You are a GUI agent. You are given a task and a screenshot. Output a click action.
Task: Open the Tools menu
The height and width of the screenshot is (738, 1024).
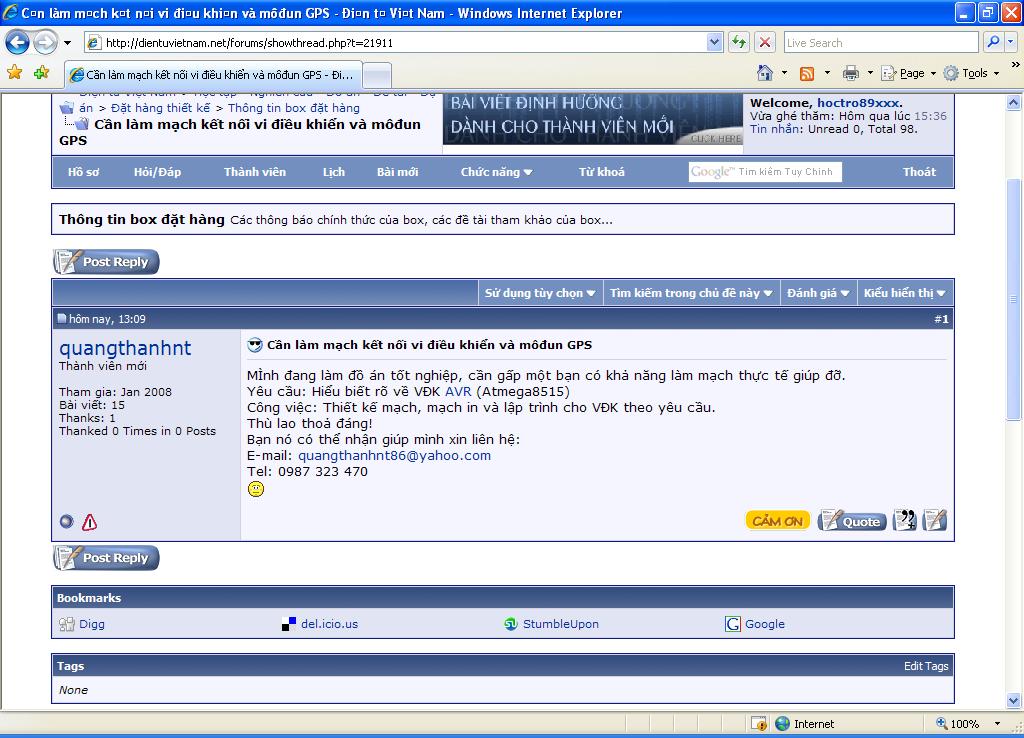(971, 73)
